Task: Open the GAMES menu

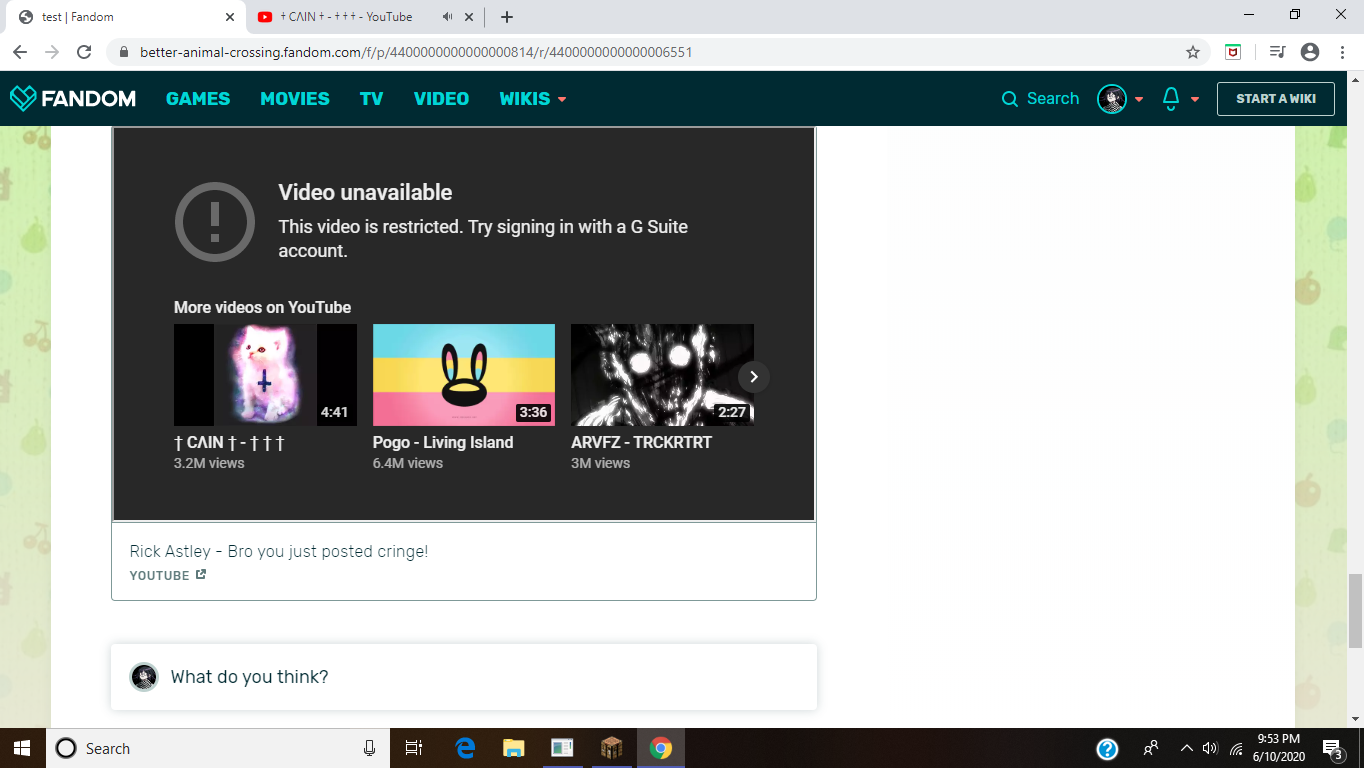Action: tap(198, 99)
